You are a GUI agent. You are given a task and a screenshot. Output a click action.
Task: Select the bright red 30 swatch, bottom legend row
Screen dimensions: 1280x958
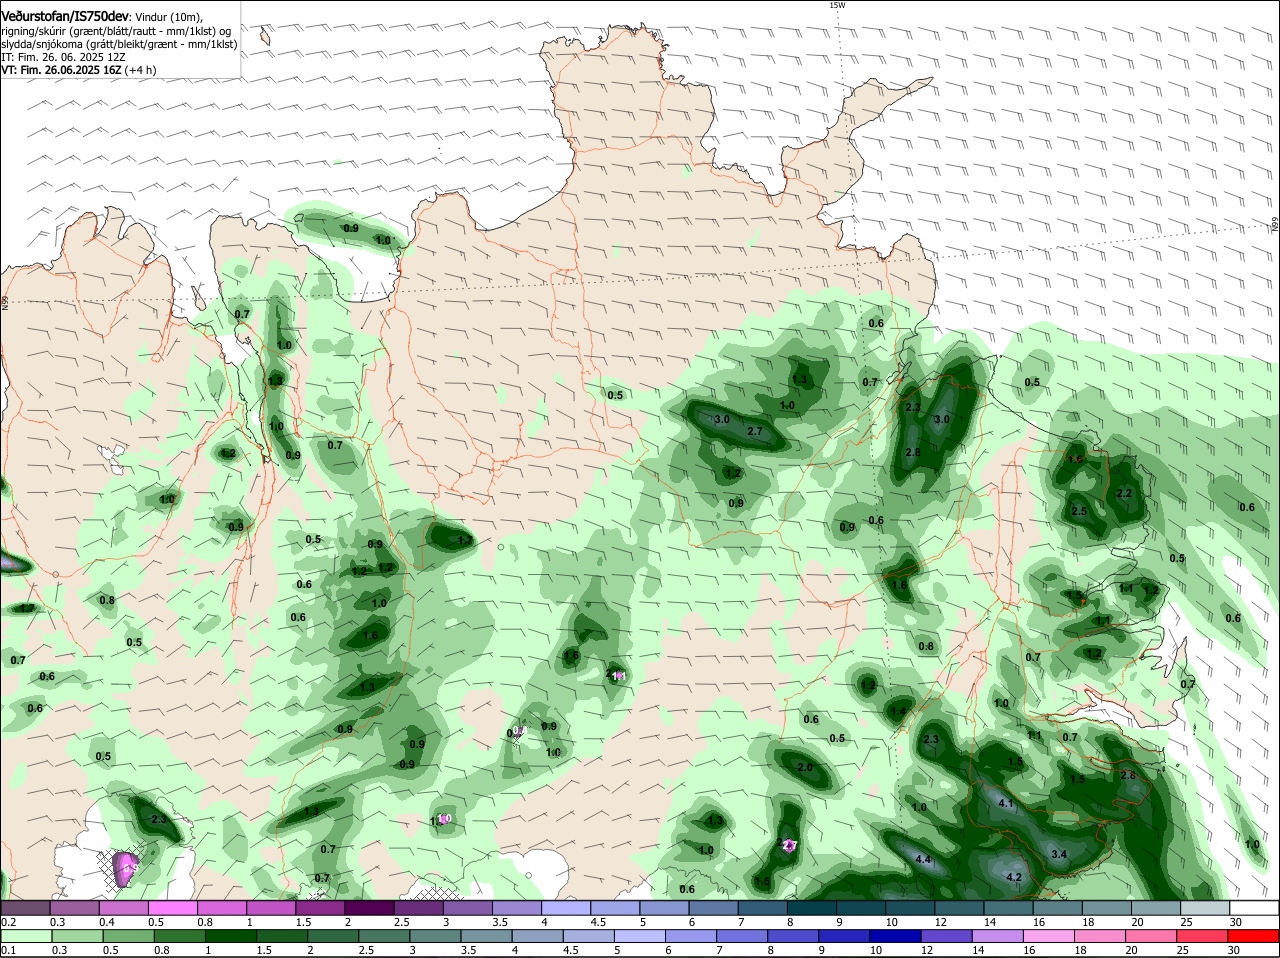pos(1253,936)
